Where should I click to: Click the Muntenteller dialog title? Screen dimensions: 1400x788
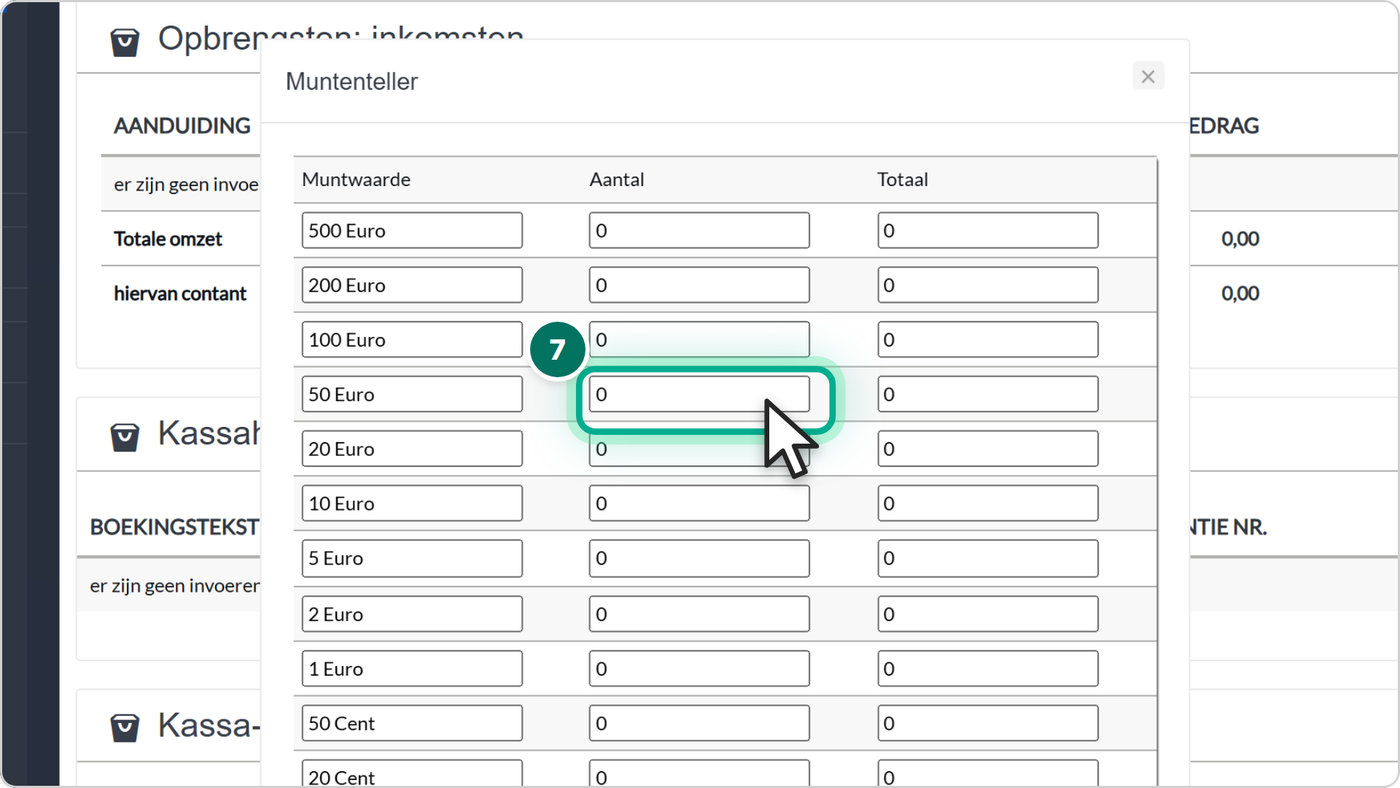coord(352,82)
